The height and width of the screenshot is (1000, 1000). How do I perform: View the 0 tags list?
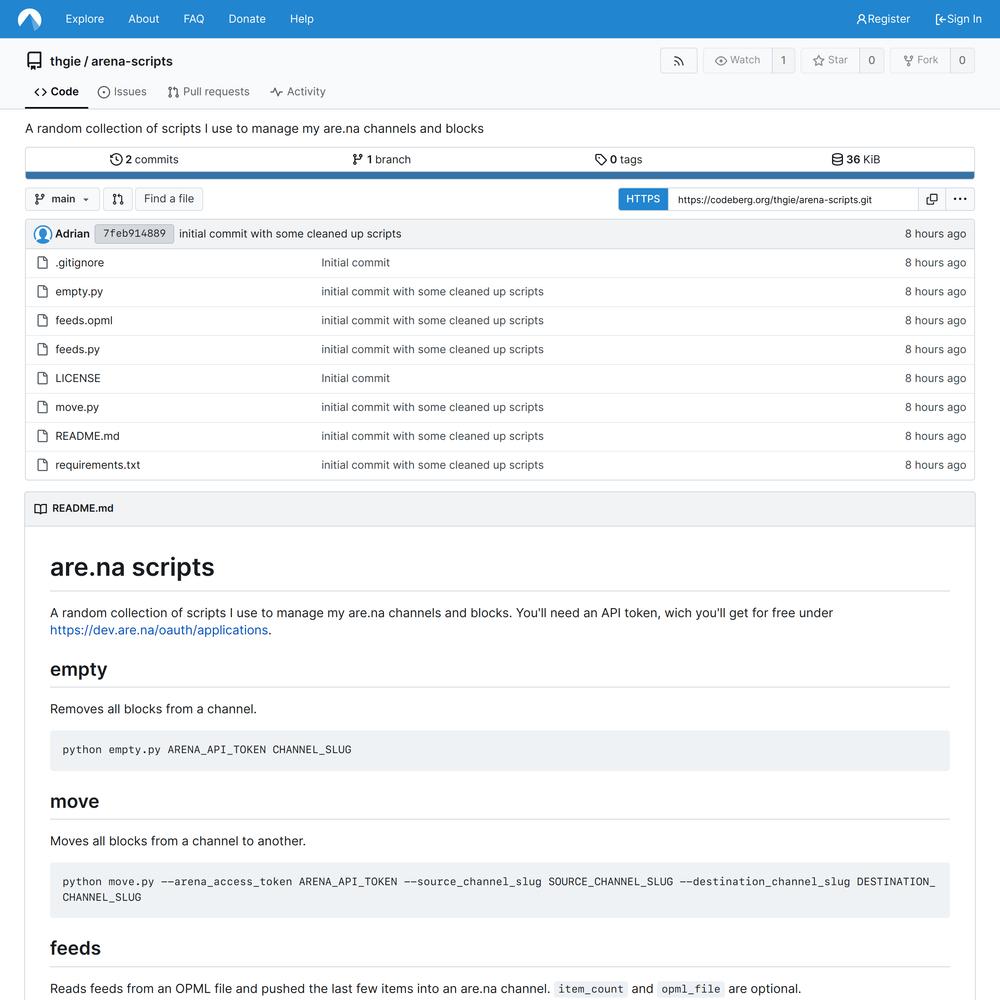[619, 159]
